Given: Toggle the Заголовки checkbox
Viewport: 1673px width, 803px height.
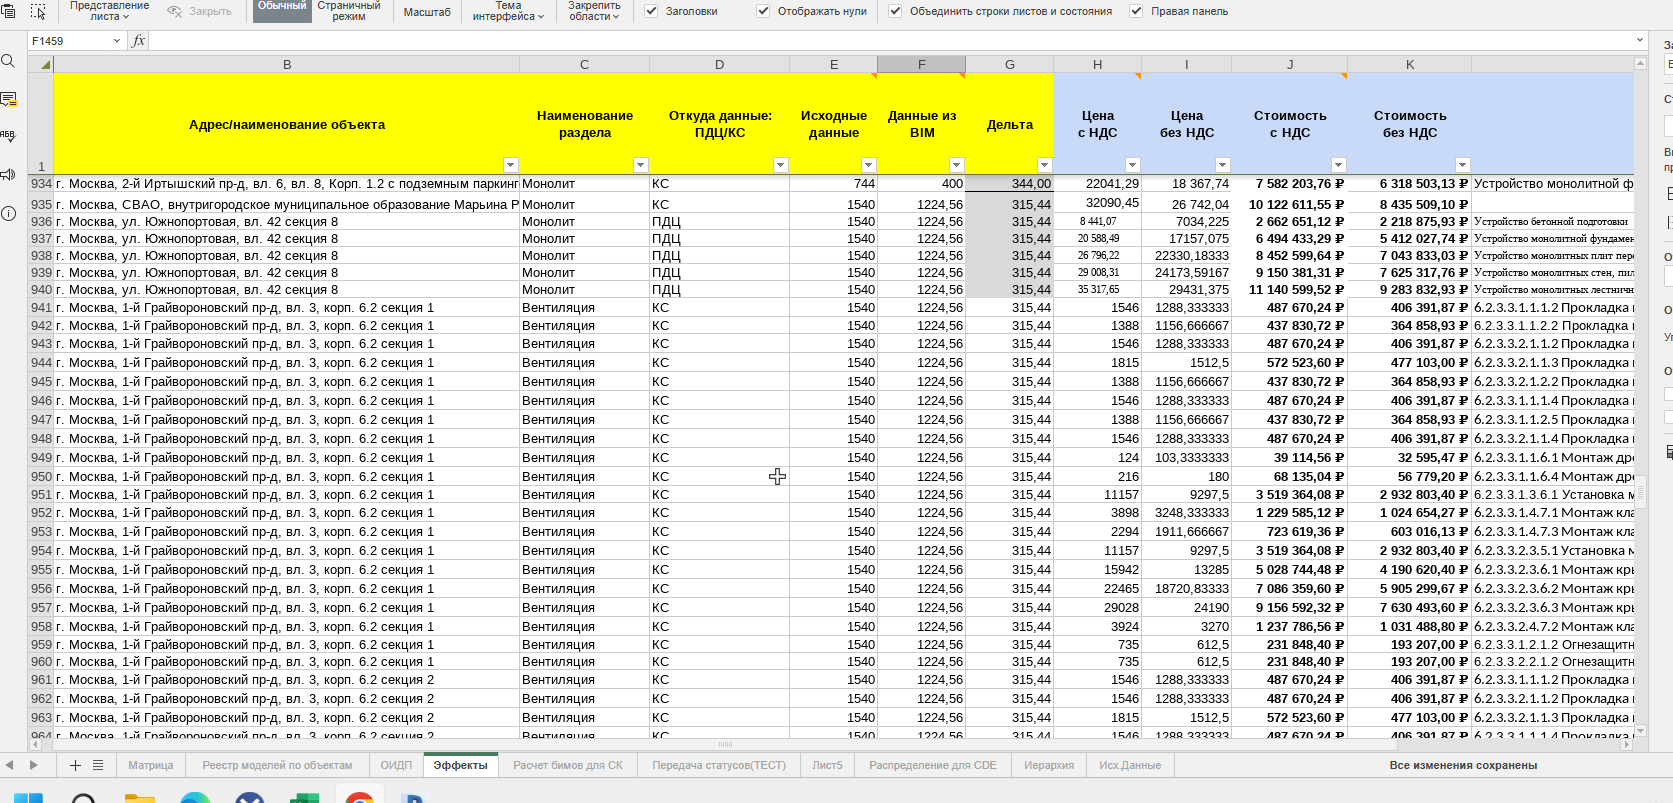Looking at the screenshot, I should (x=652, y=11).
